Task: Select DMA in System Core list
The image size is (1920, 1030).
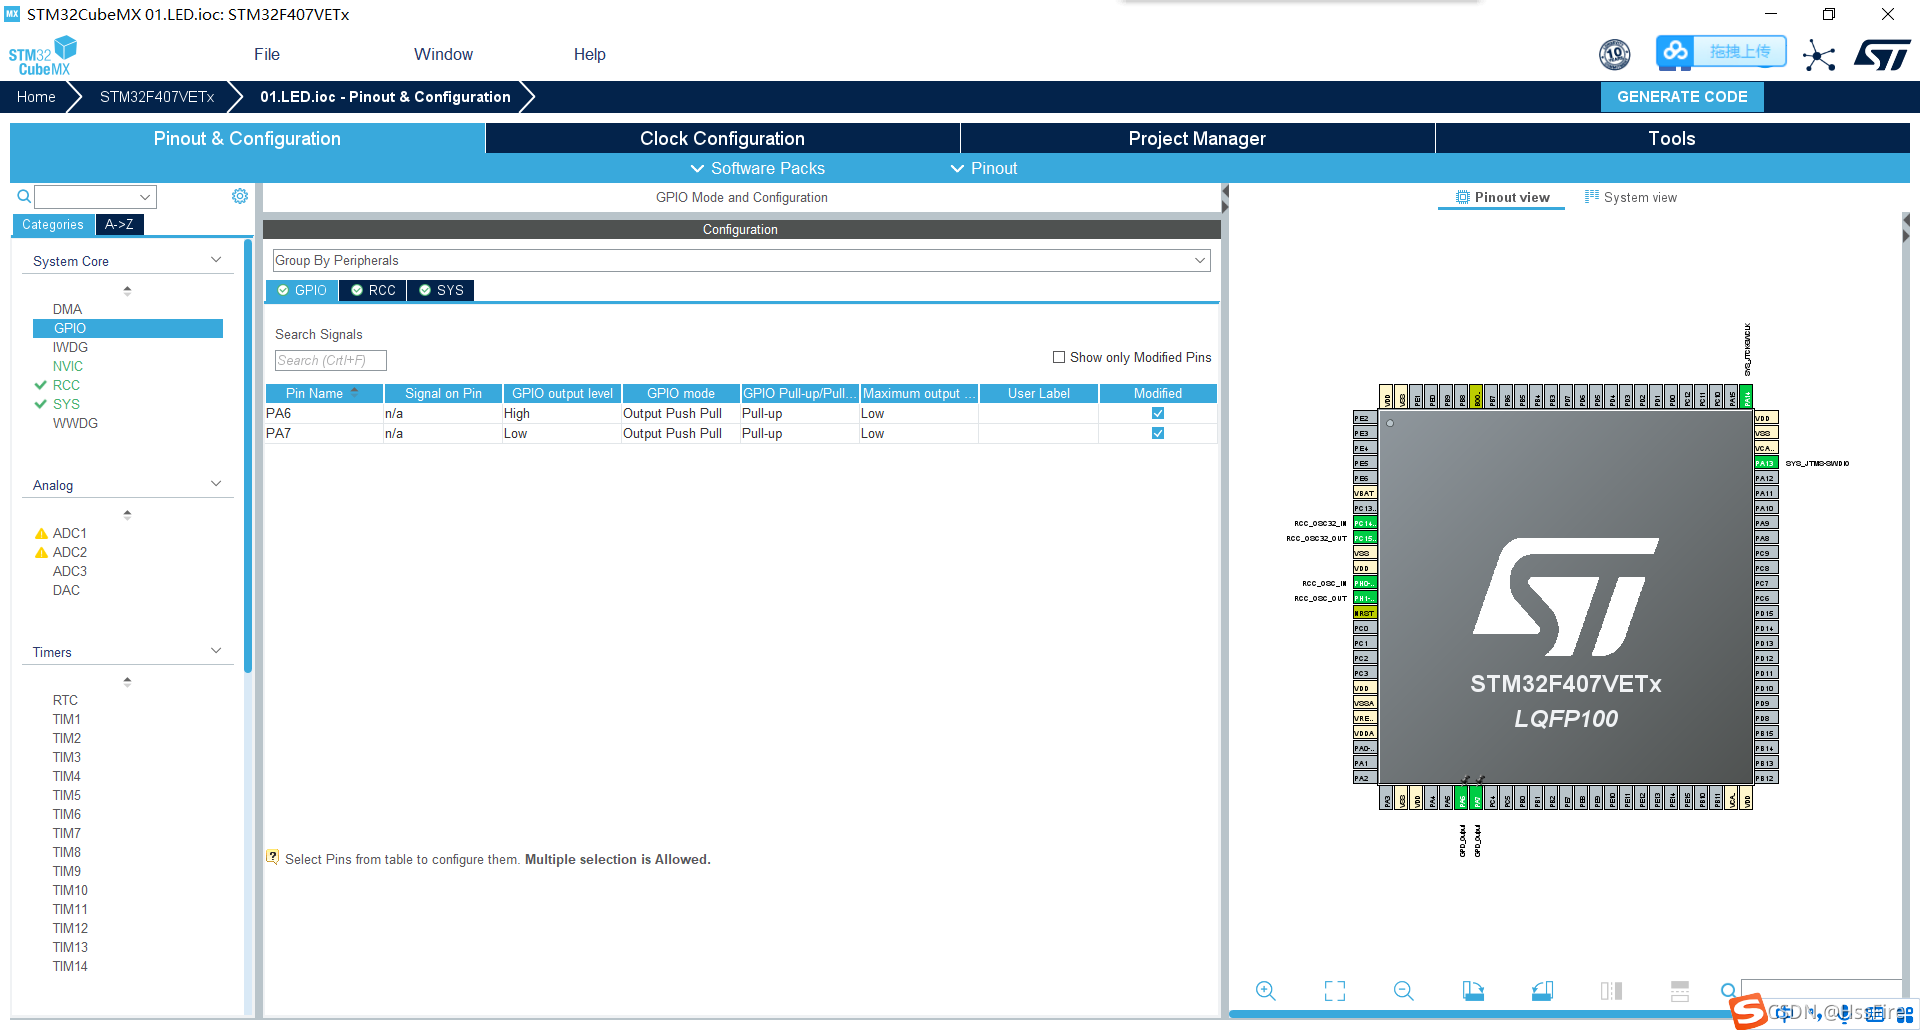Action: [67, 309]
